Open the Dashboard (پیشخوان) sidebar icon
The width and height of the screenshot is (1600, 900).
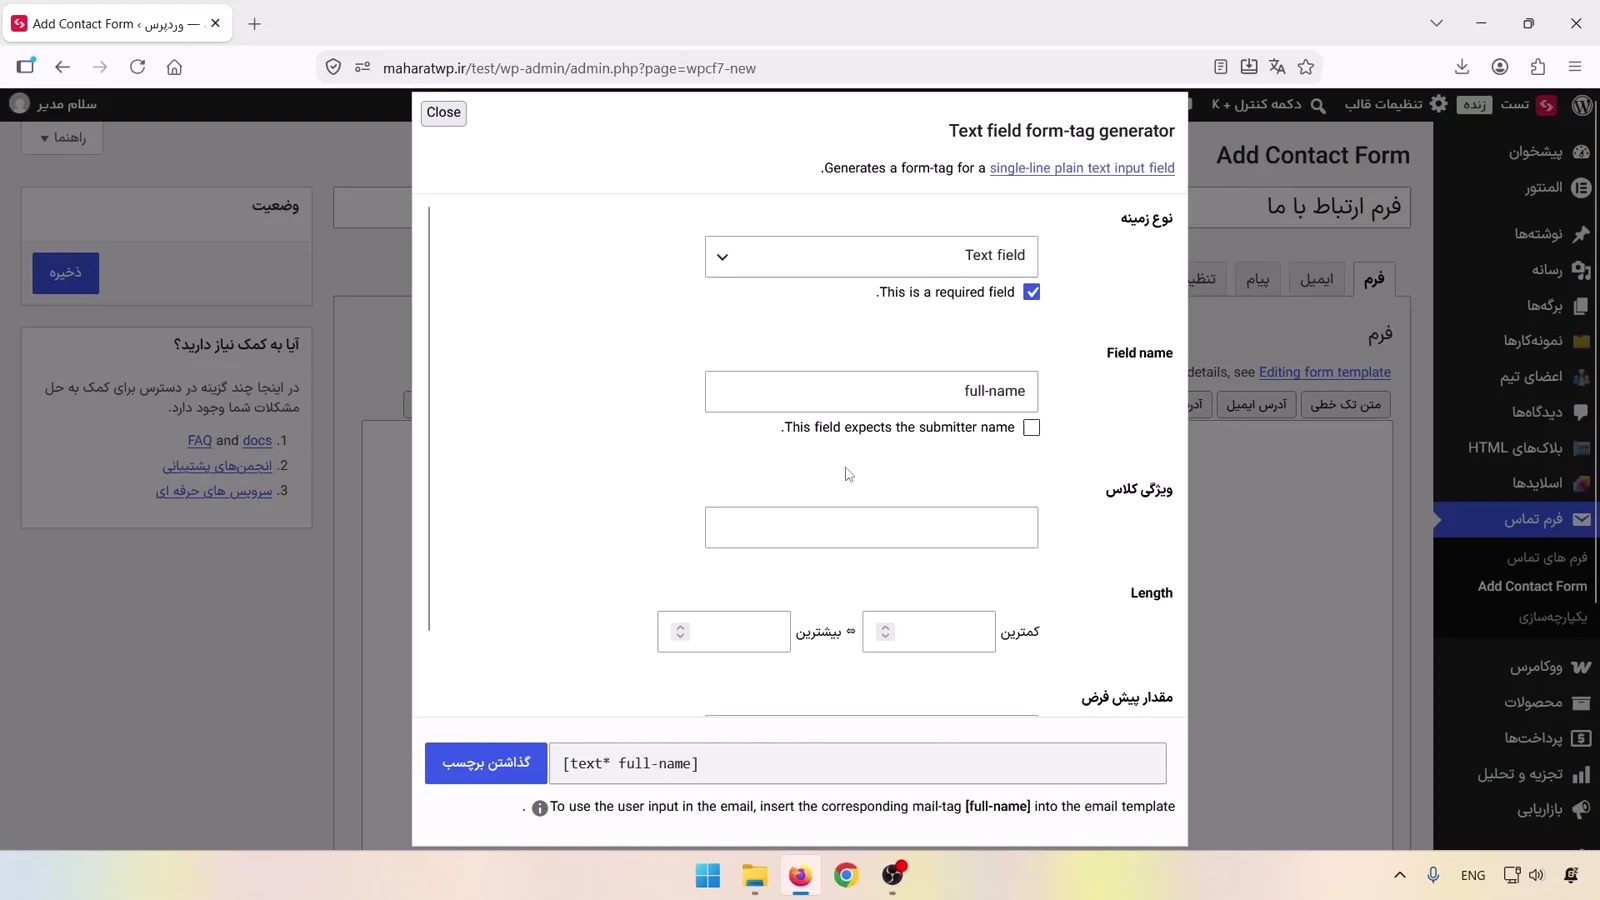(1581, 152)
